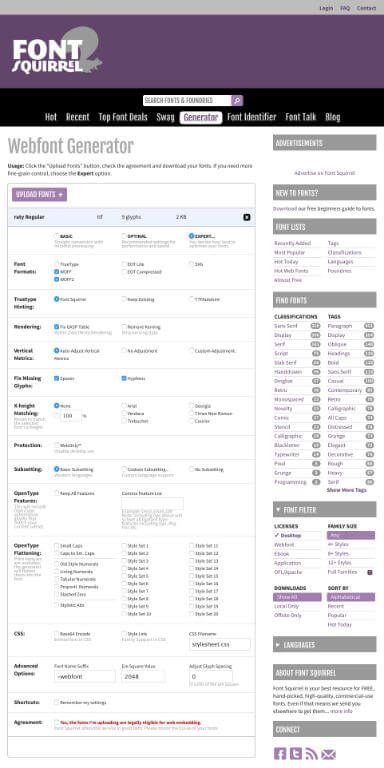This screenshot has height=768, width=384.
Task: Select Local Only downloads filter
Action: pos(287,606)
